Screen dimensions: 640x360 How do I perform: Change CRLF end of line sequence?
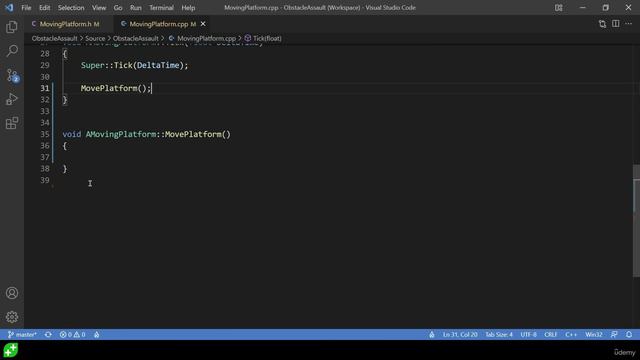551,335
